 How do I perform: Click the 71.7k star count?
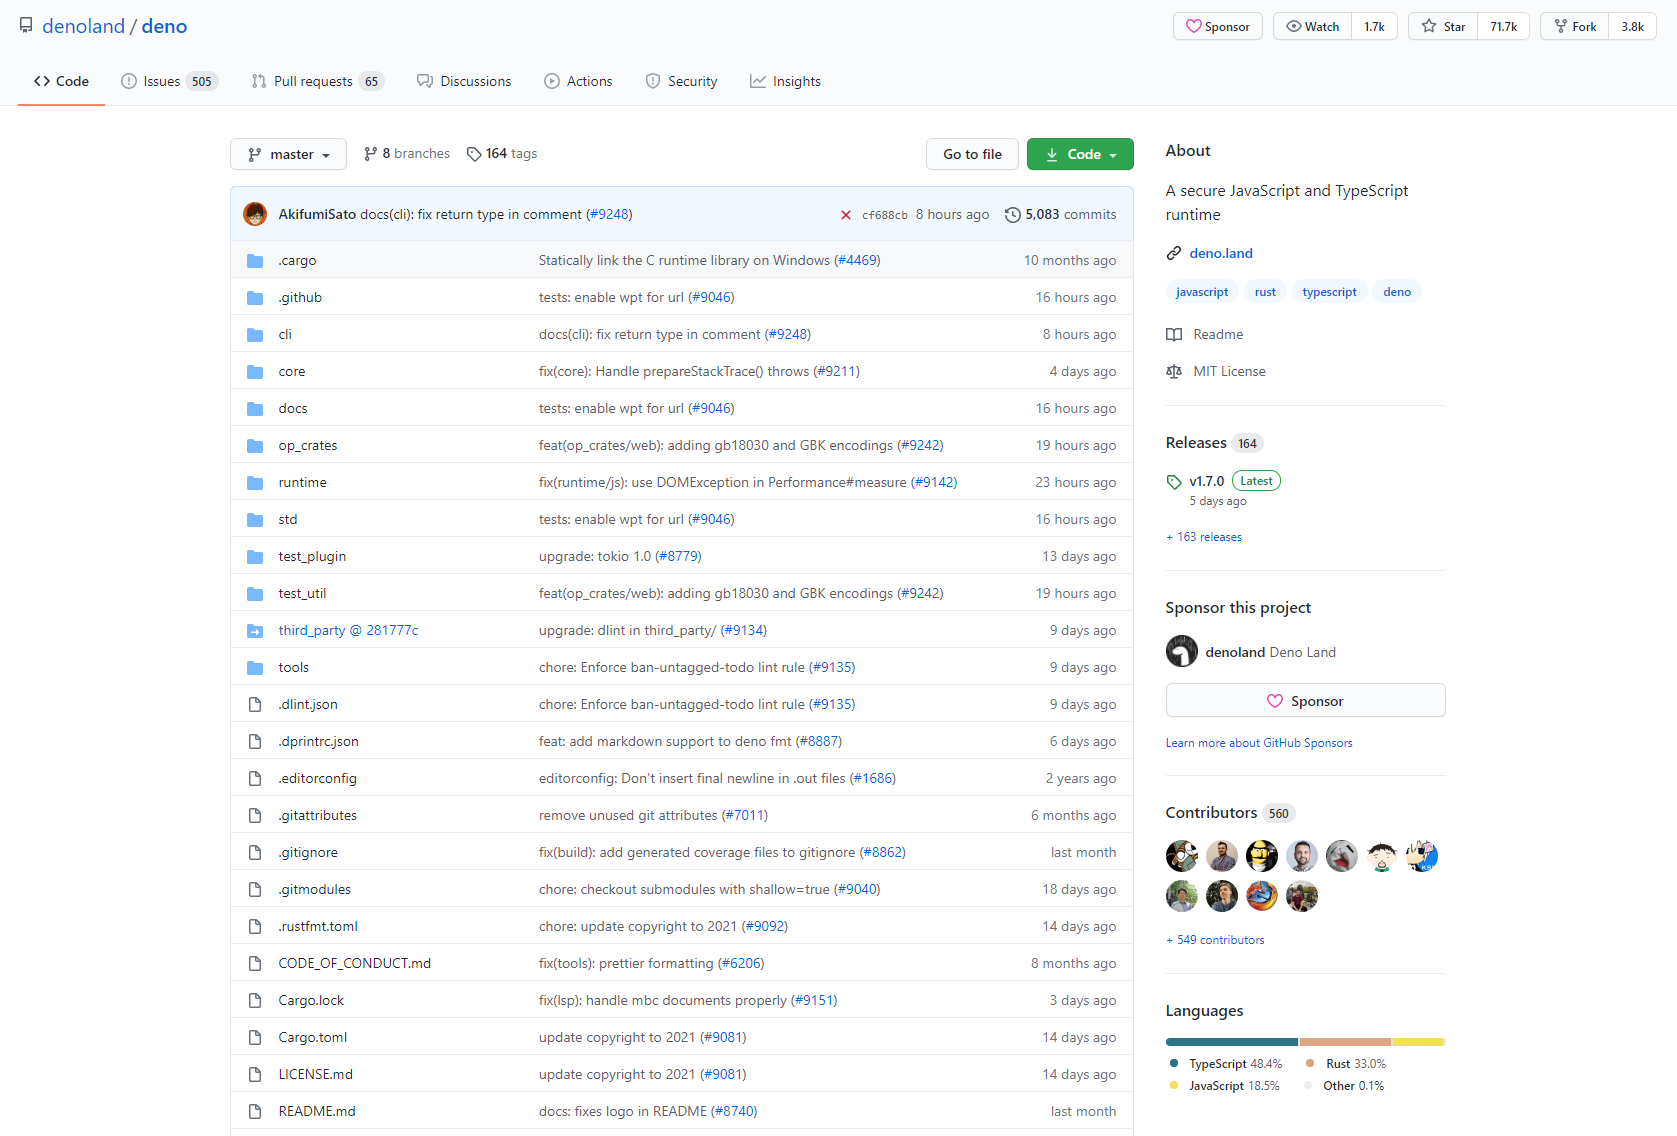[x=1503, y=26]
